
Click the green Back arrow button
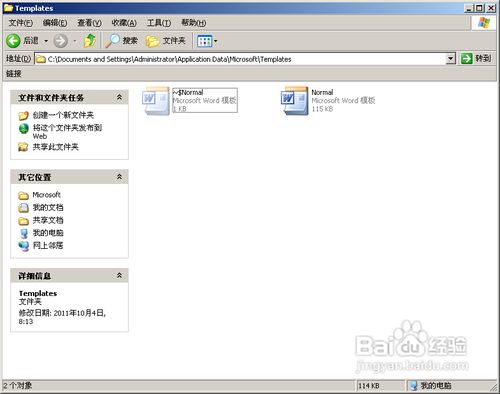point(13,41)
